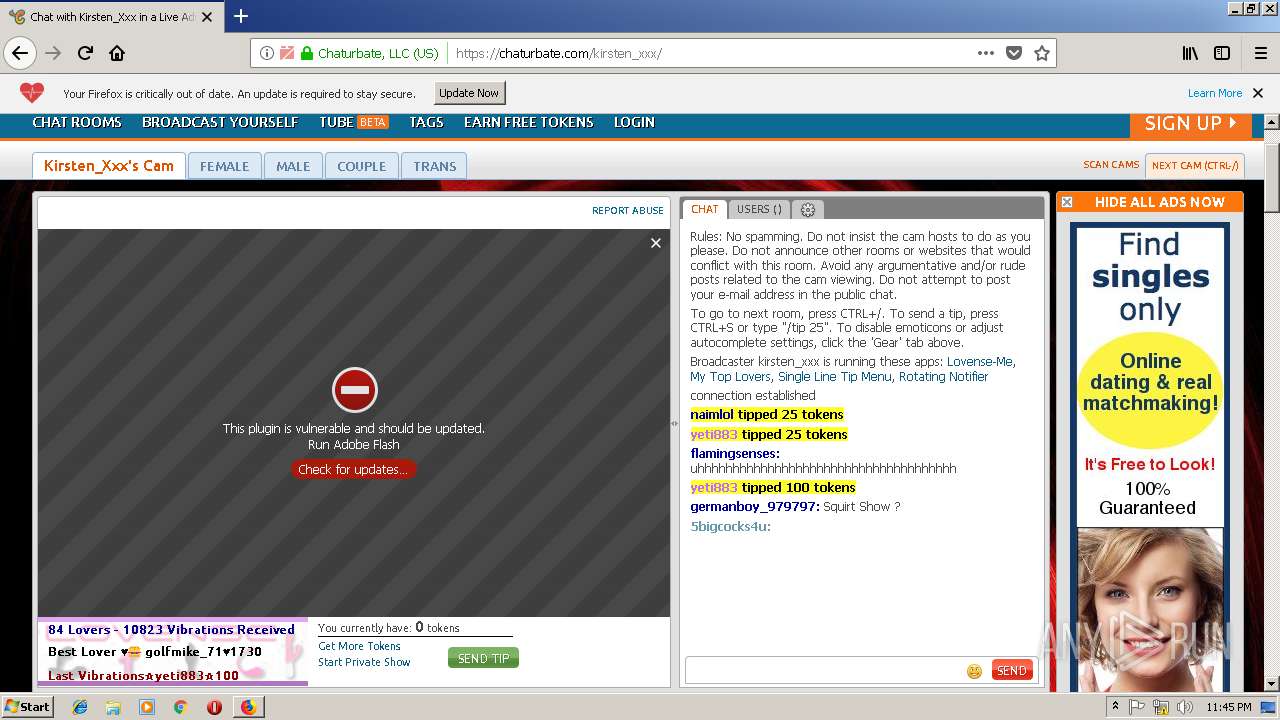The image size is (1280, 720).
Task: Open LOGIN menu item
Action: coord(634,122)
